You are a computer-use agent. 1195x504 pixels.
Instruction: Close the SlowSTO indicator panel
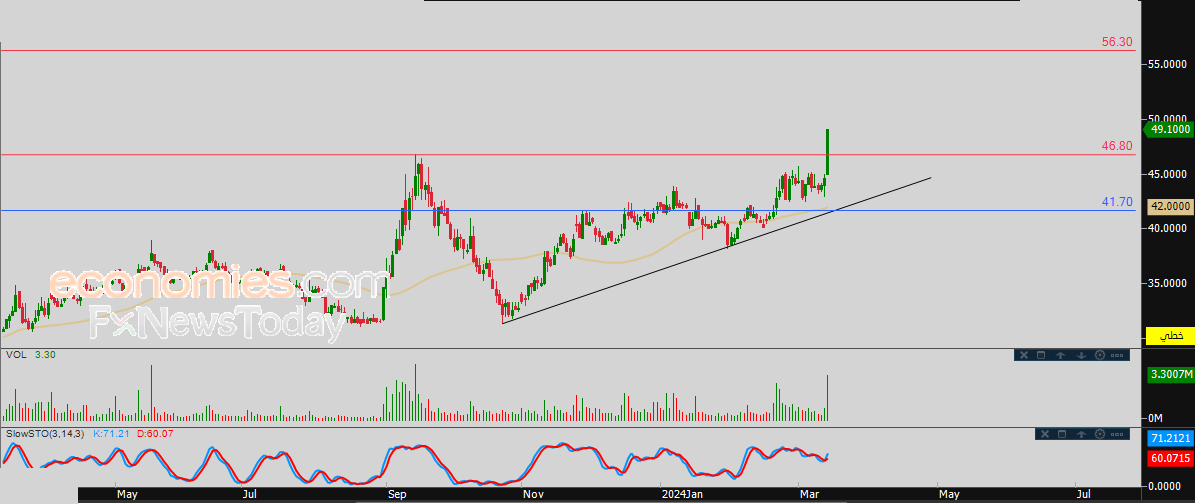pos(1045,434)
